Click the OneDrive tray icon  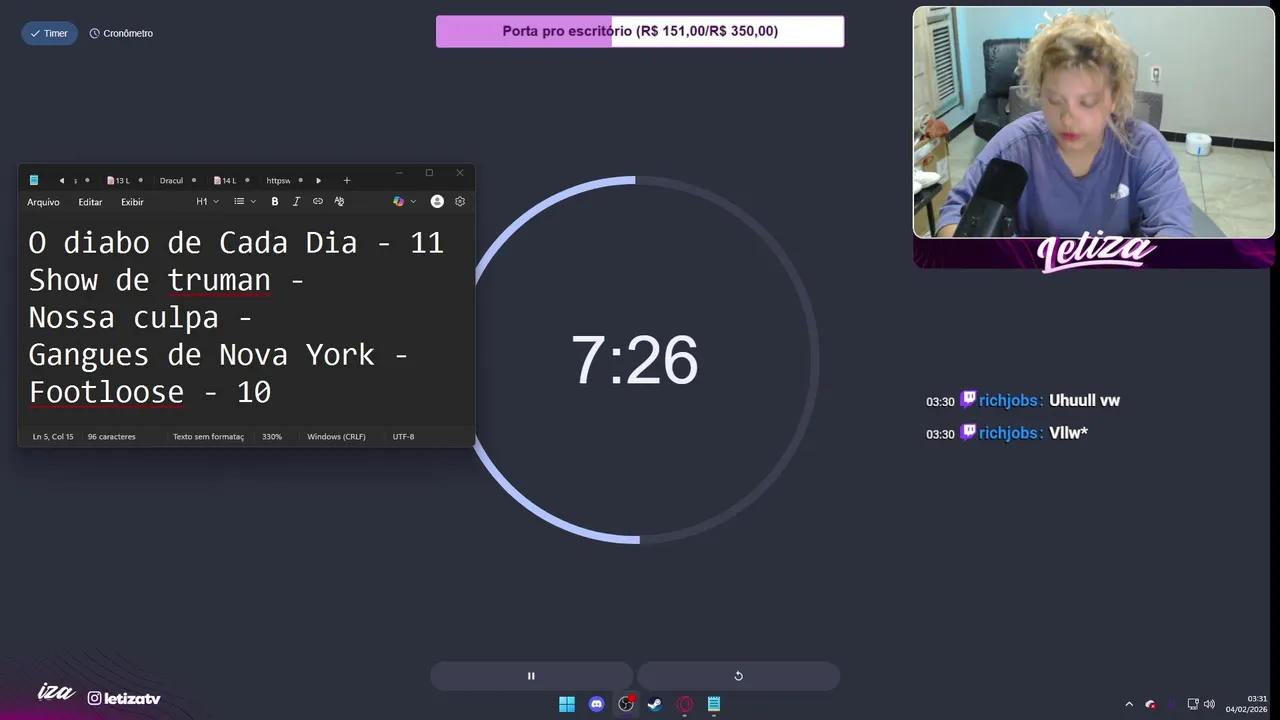pos(1151,704)
